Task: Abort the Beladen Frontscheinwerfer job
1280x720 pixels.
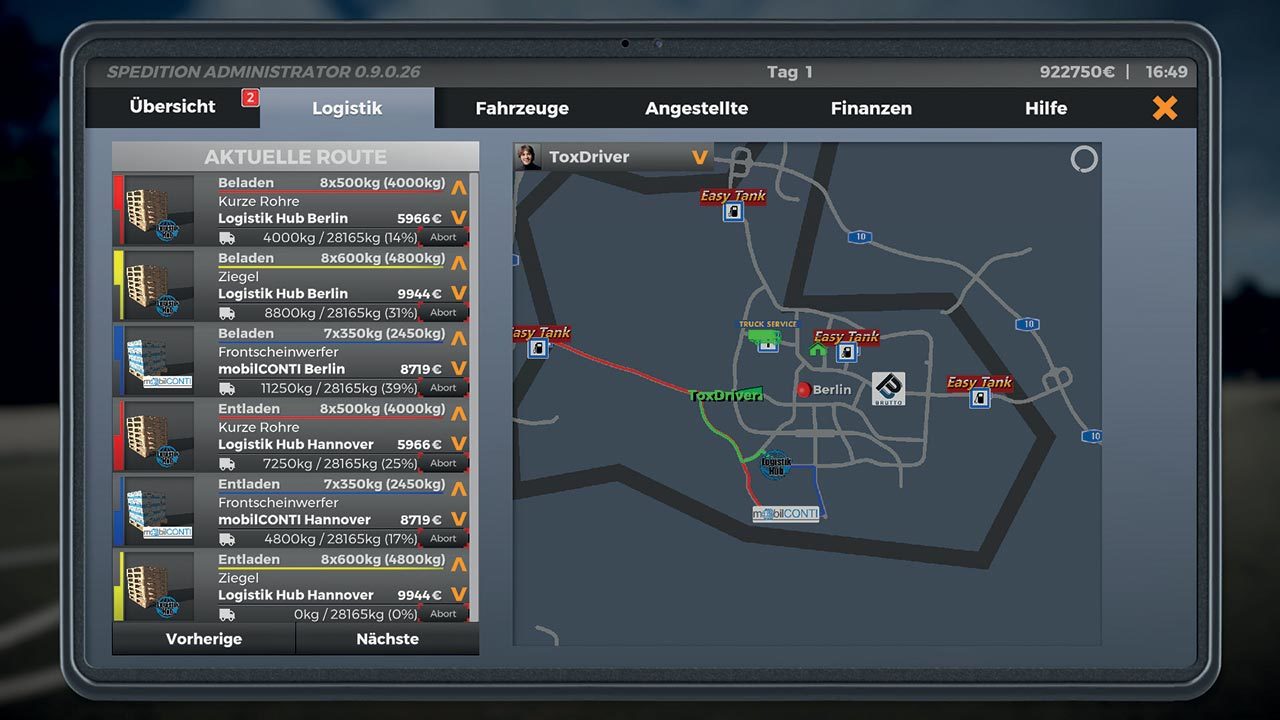Action: point(443,388)
